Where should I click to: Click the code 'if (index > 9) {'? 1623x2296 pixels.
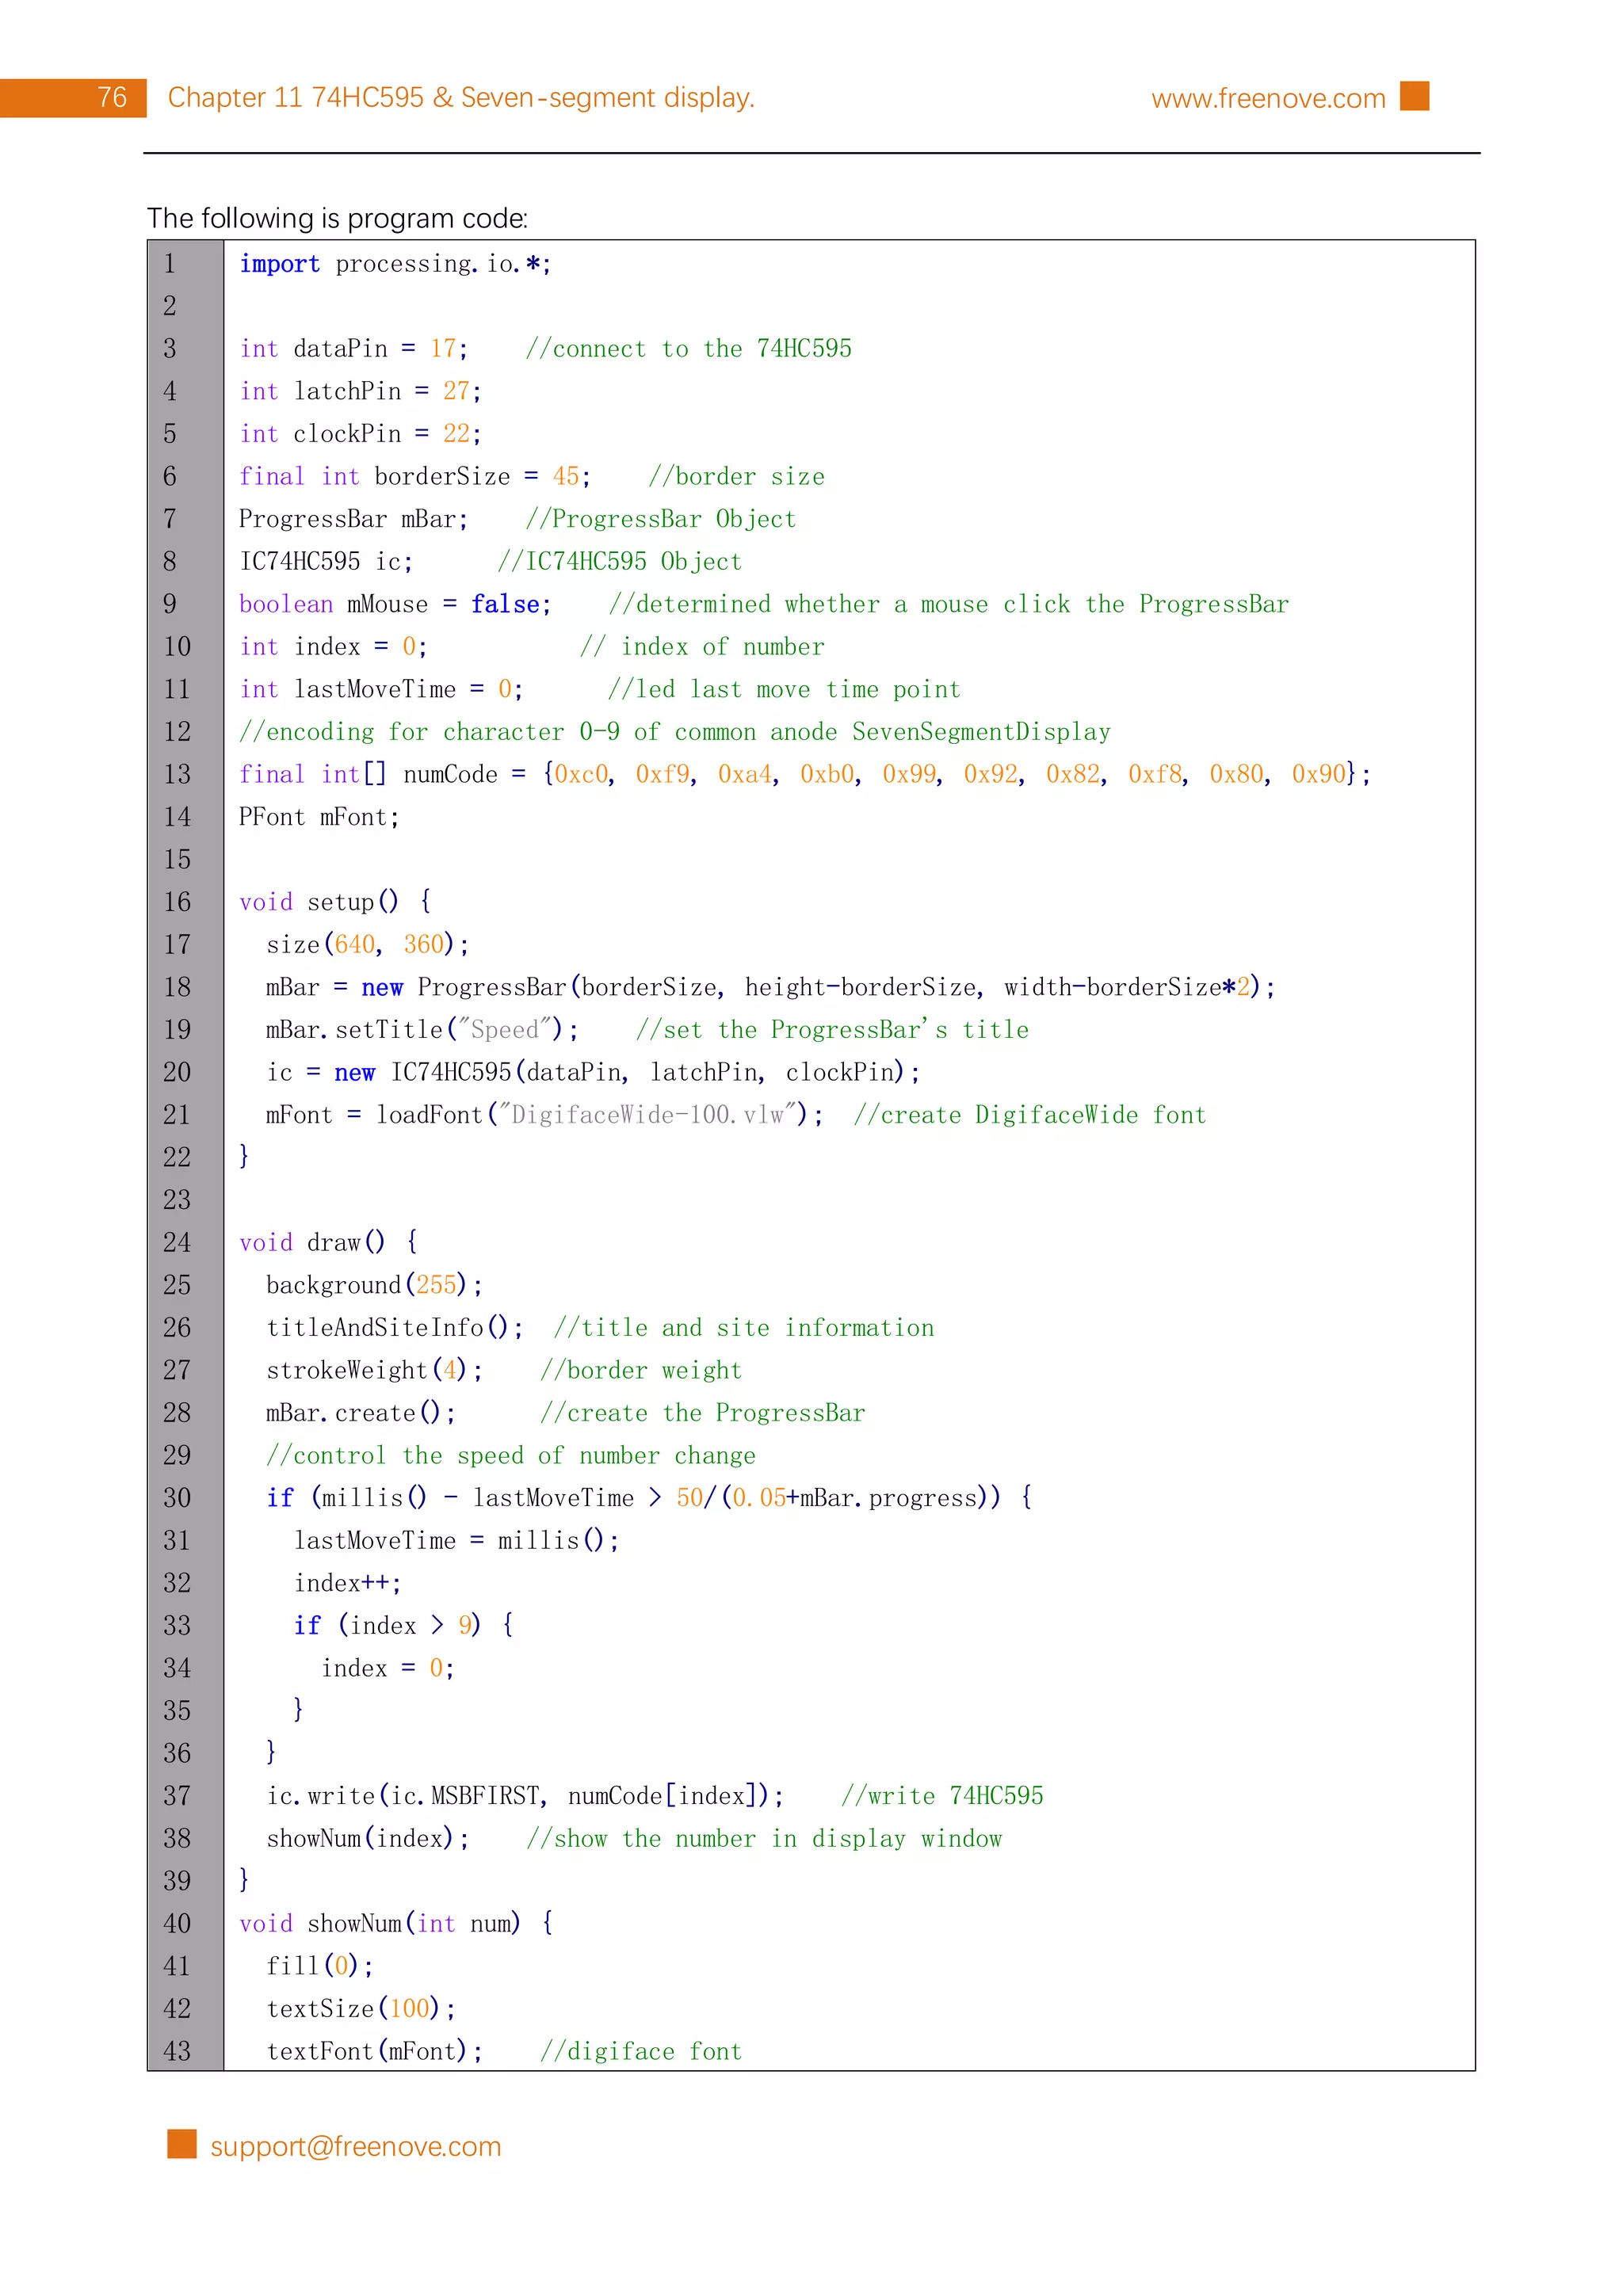tap(404, 1626)
